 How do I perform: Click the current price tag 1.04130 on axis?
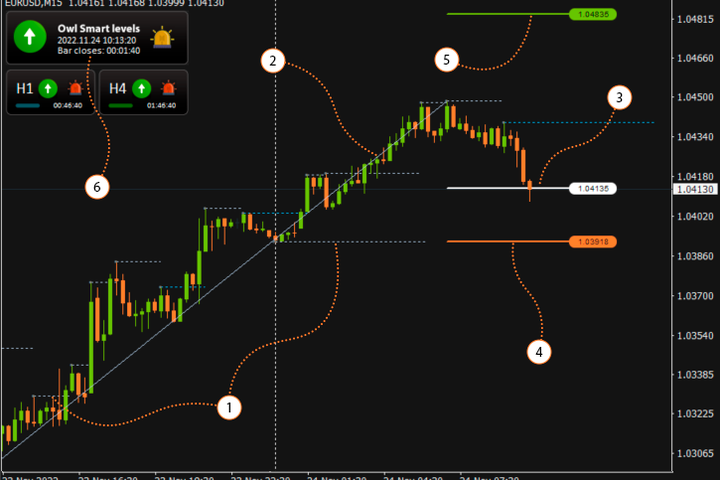(695, 189)
